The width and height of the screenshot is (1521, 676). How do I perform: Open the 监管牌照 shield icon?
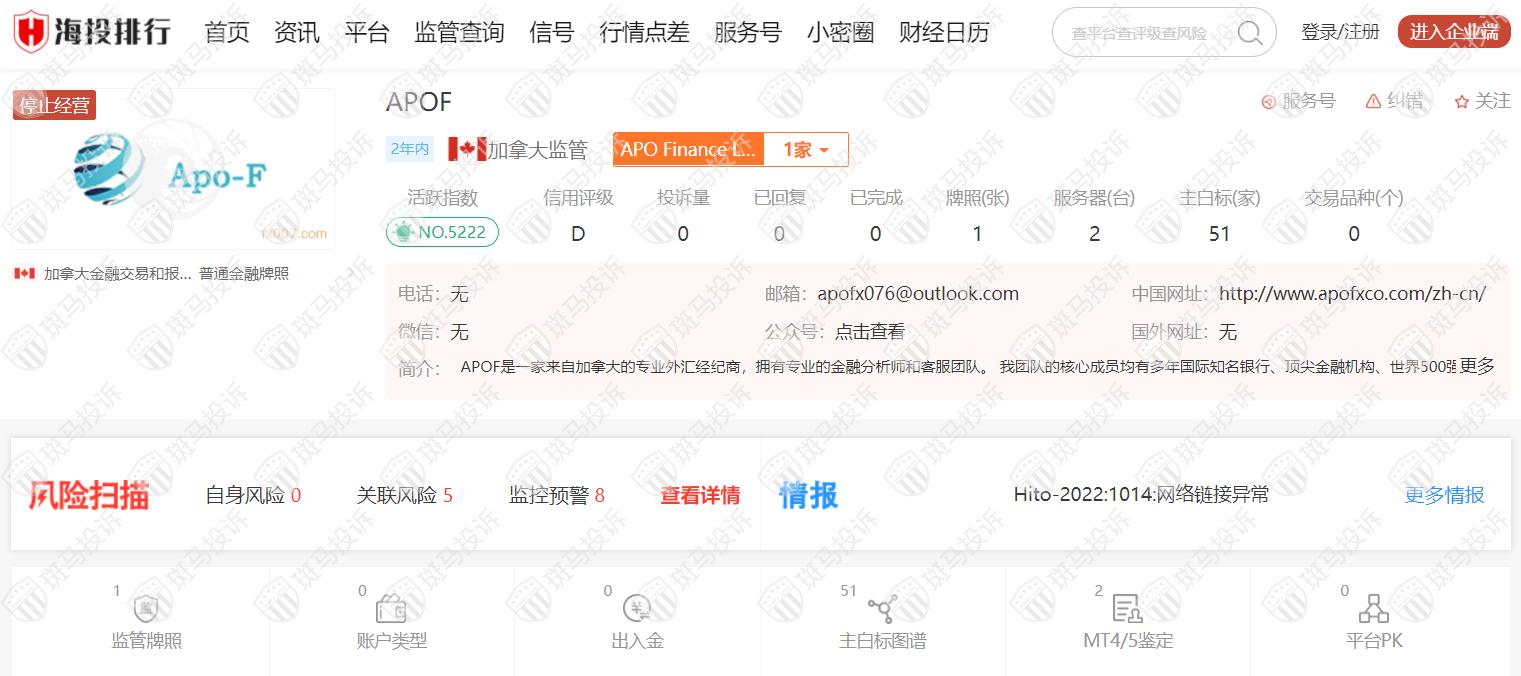pos(146,609)
